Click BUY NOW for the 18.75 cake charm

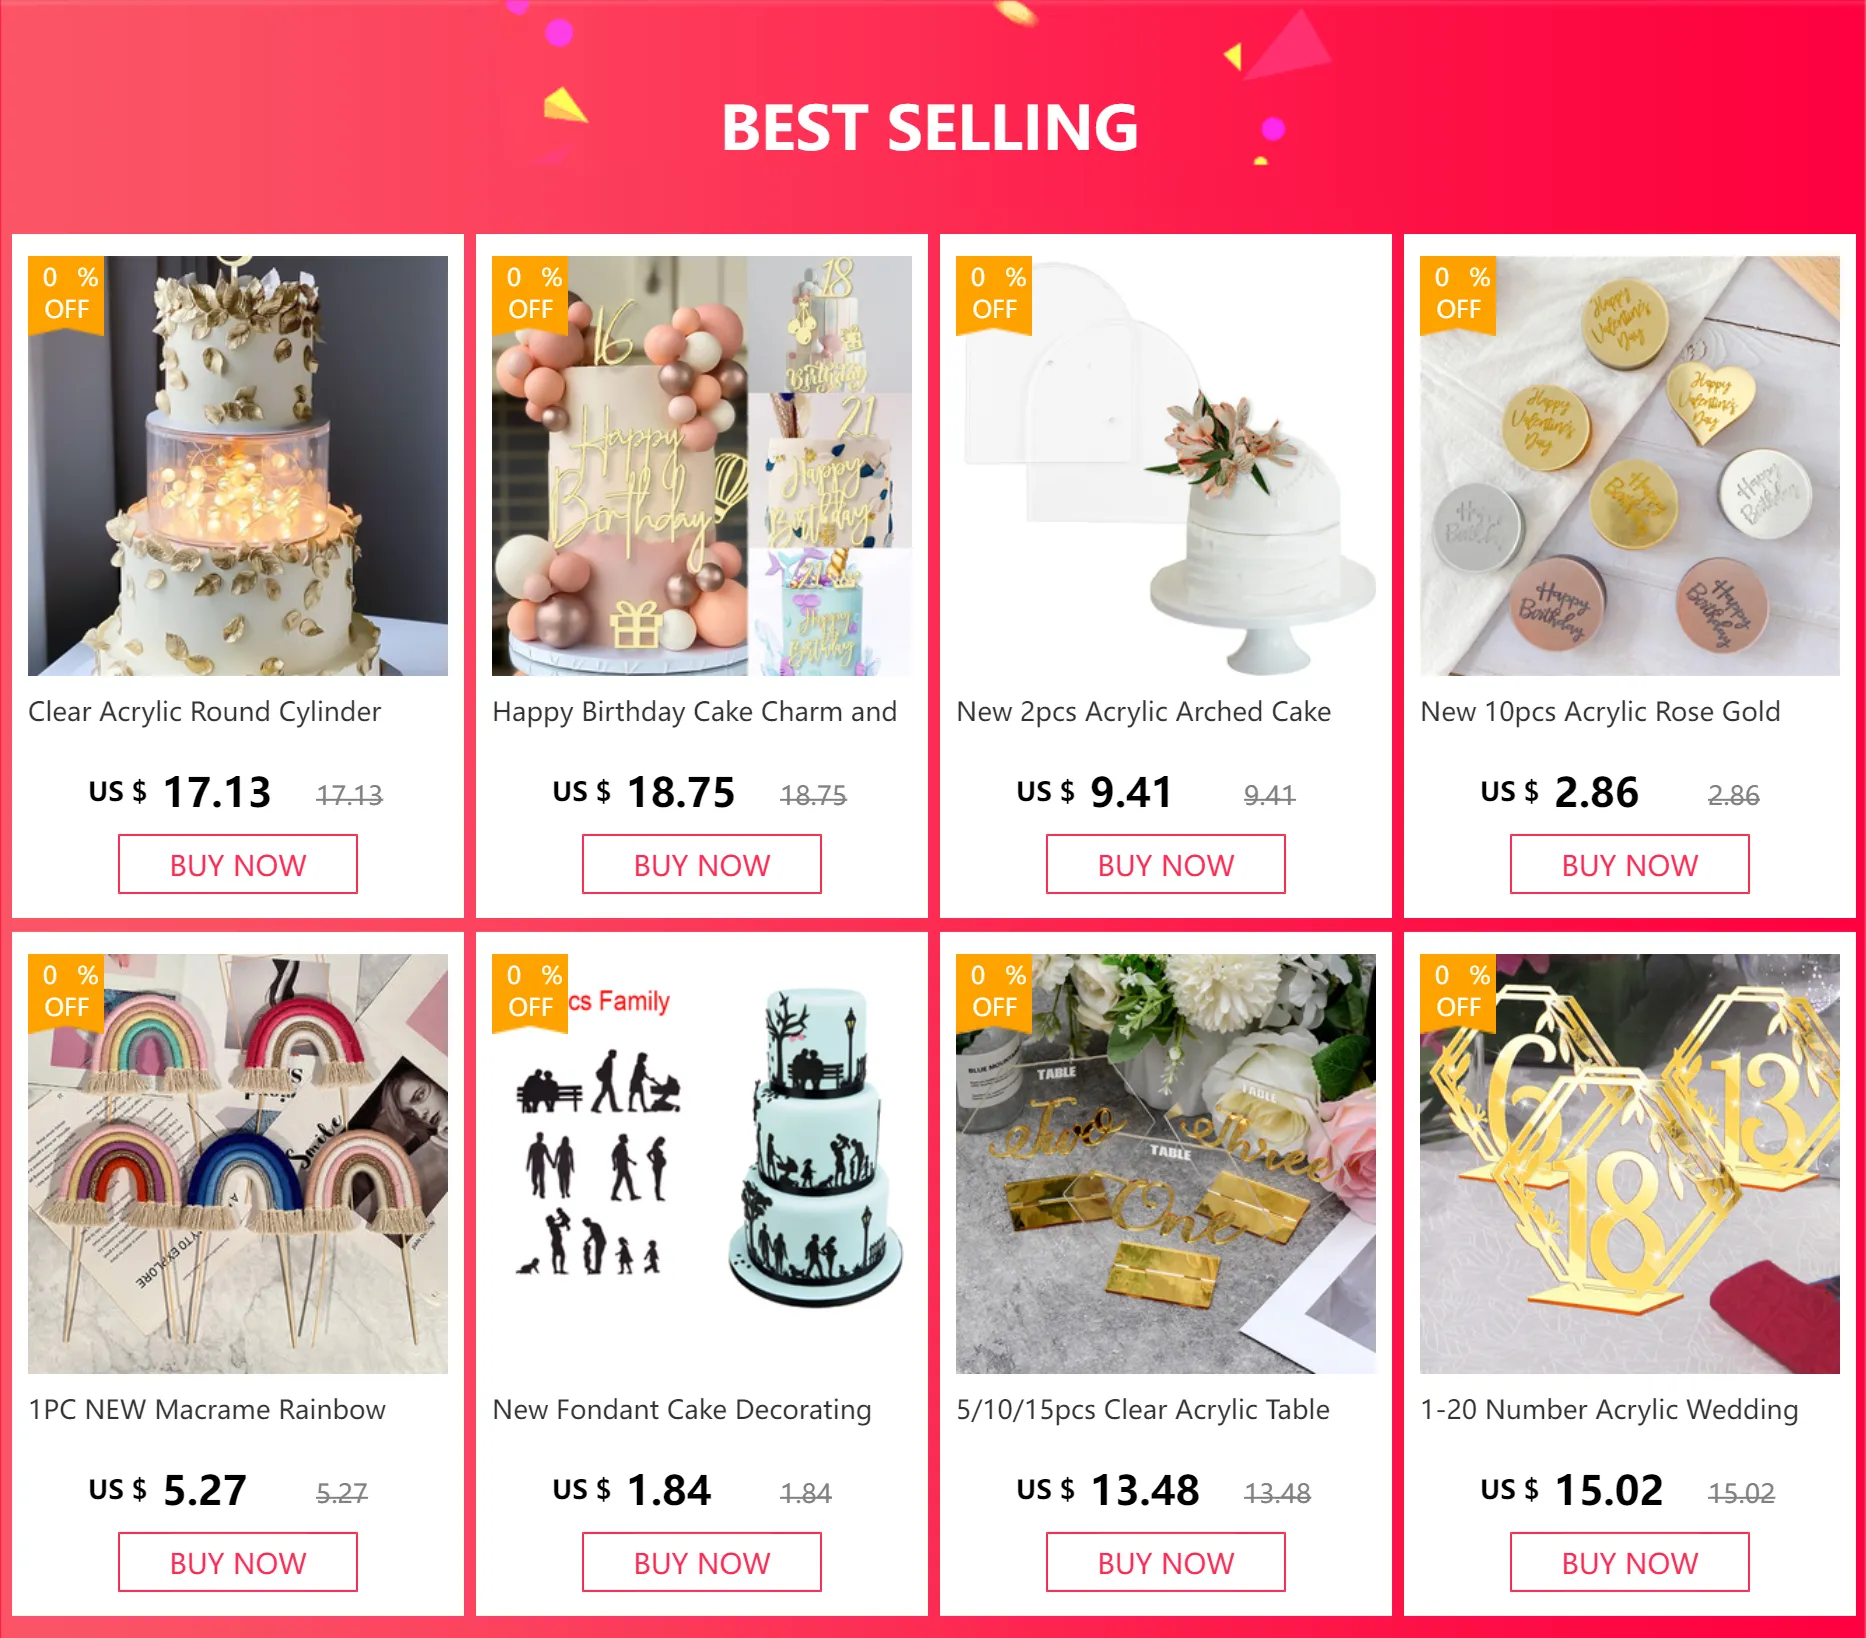pyautogui.click(x=702, y=865)
